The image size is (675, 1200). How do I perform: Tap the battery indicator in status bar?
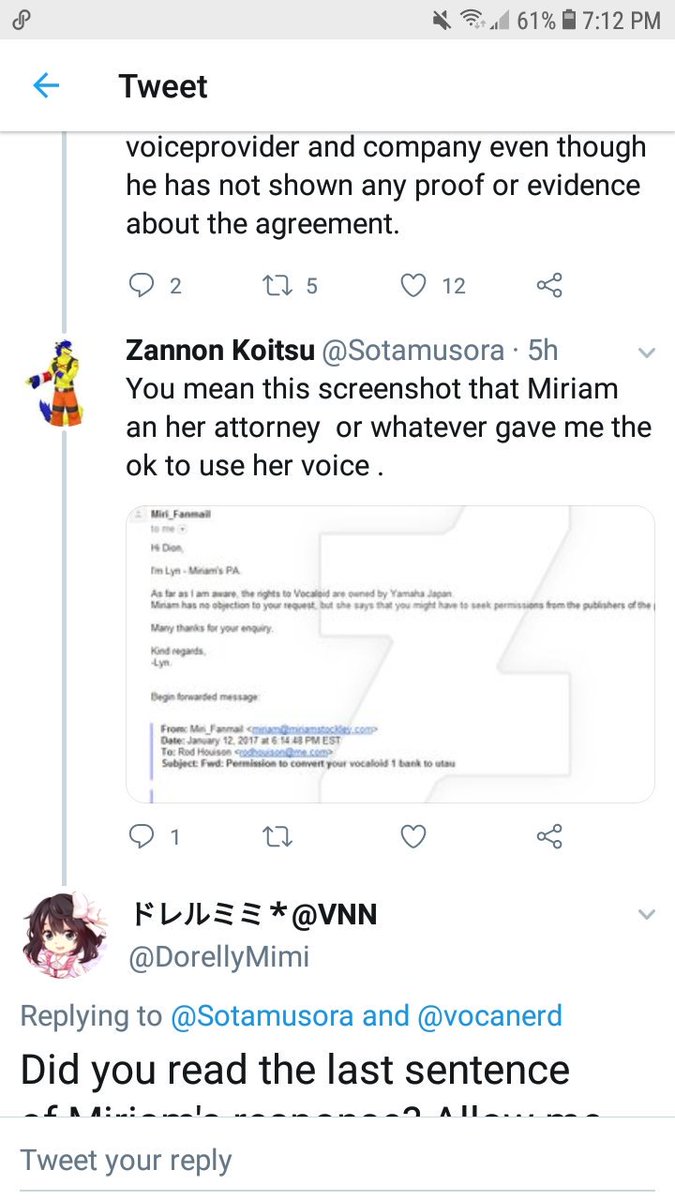(570, 20)
